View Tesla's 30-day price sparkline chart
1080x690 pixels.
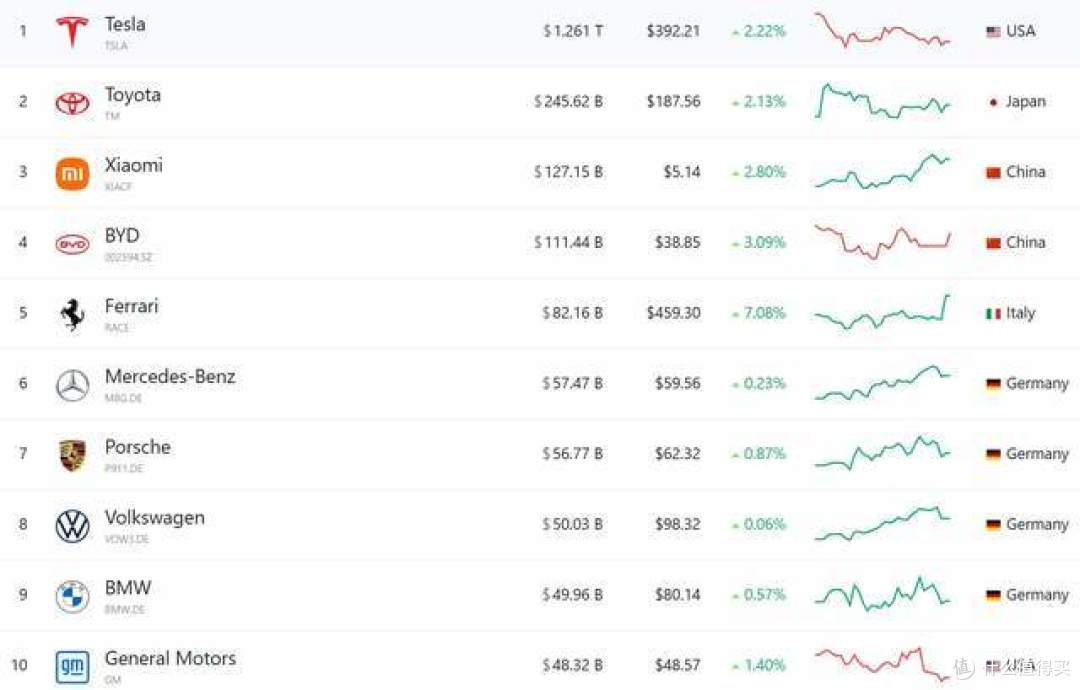coord(882,30)
